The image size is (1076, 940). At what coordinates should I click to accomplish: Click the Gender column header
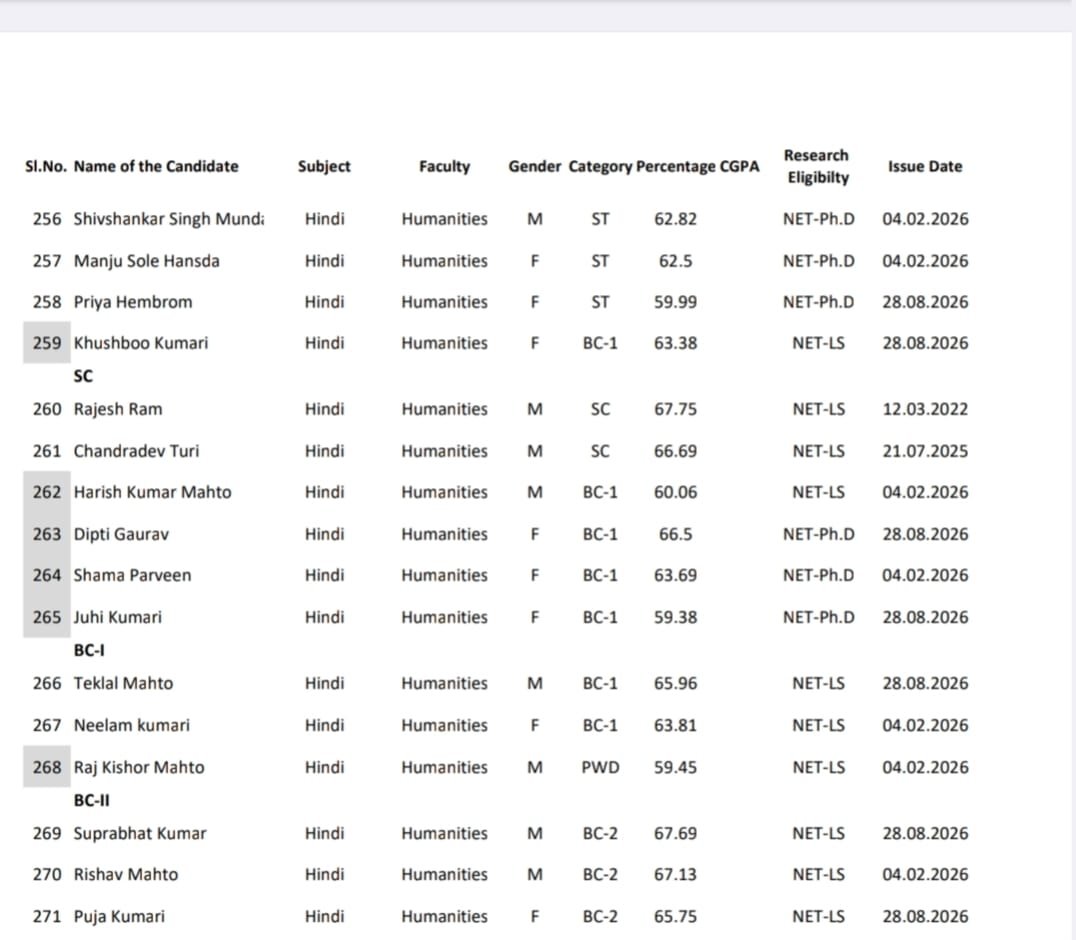(x=535, y=166)
